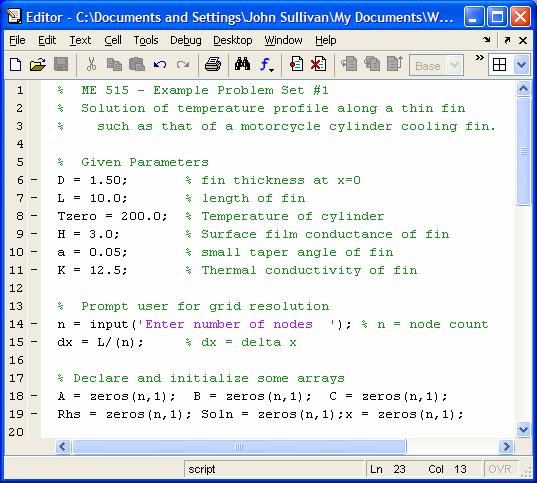
Task: Open the function list dropdown
Action: (266, 64)
